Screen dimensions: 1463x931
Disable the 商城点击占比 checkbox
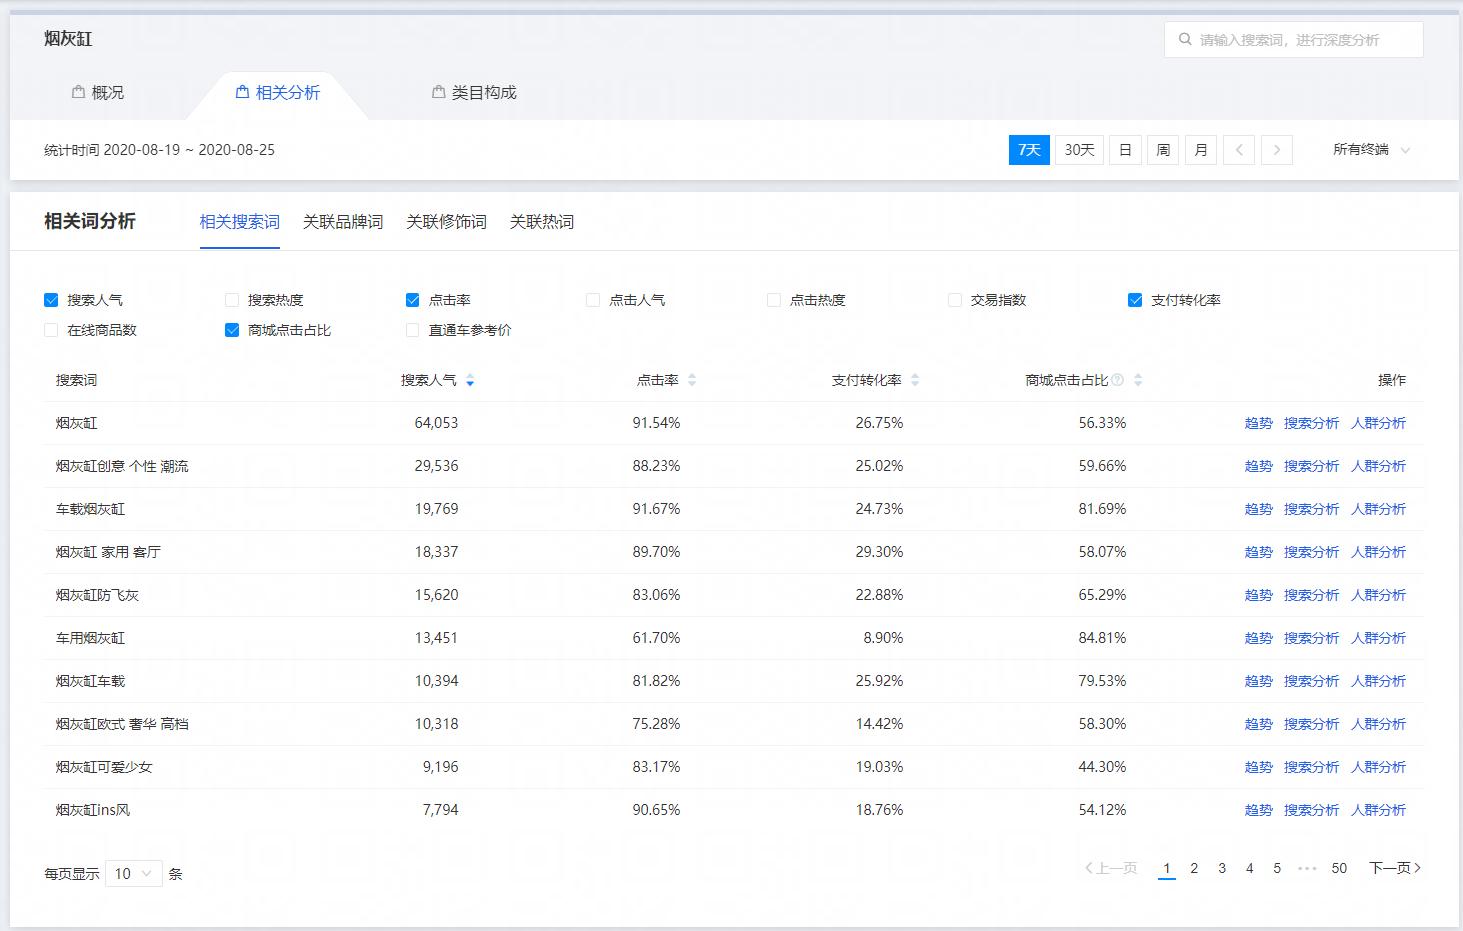click(231, 329)
